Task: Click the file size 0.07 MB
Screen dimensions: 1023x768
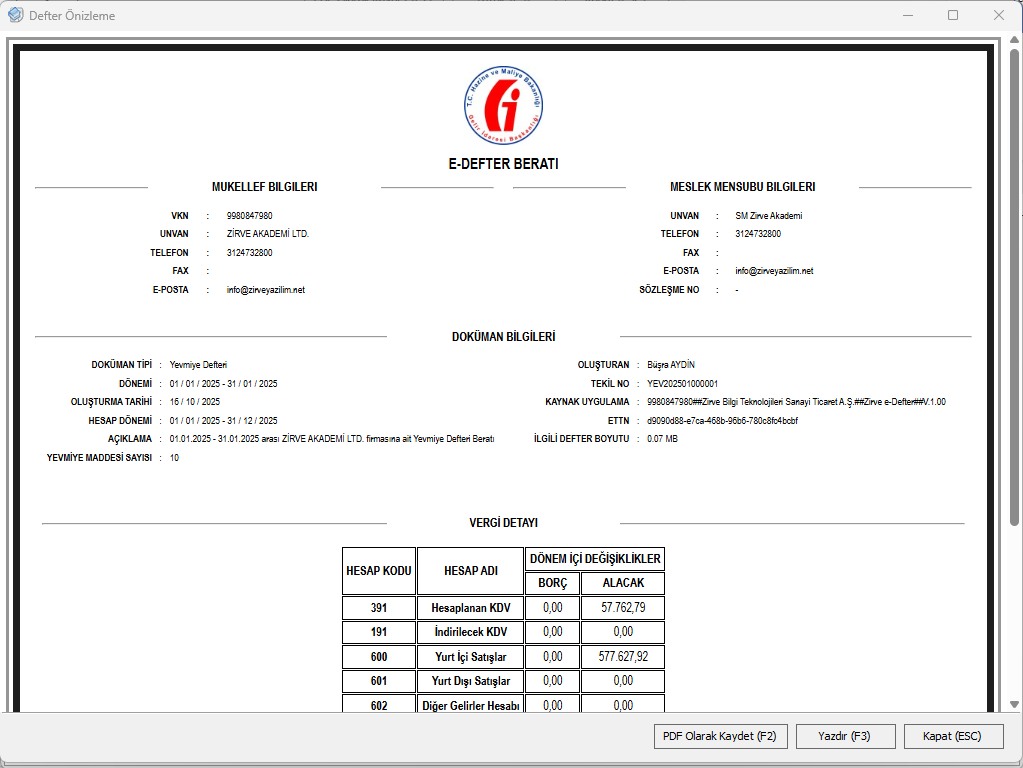Action: click(662, 438)
